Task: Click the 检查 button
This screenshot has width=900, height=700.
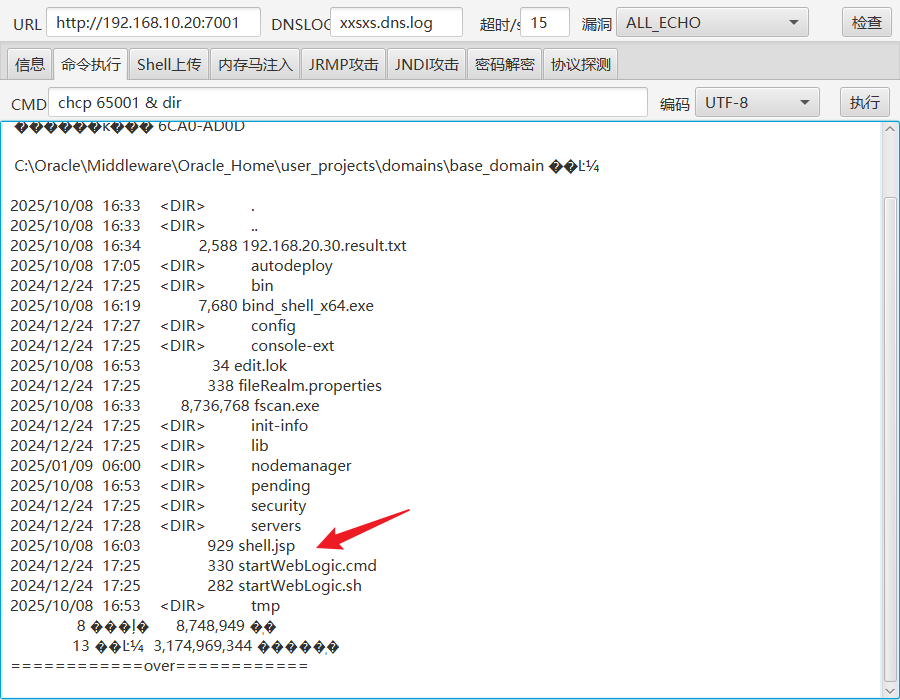Action: click(x=866, y=22)
